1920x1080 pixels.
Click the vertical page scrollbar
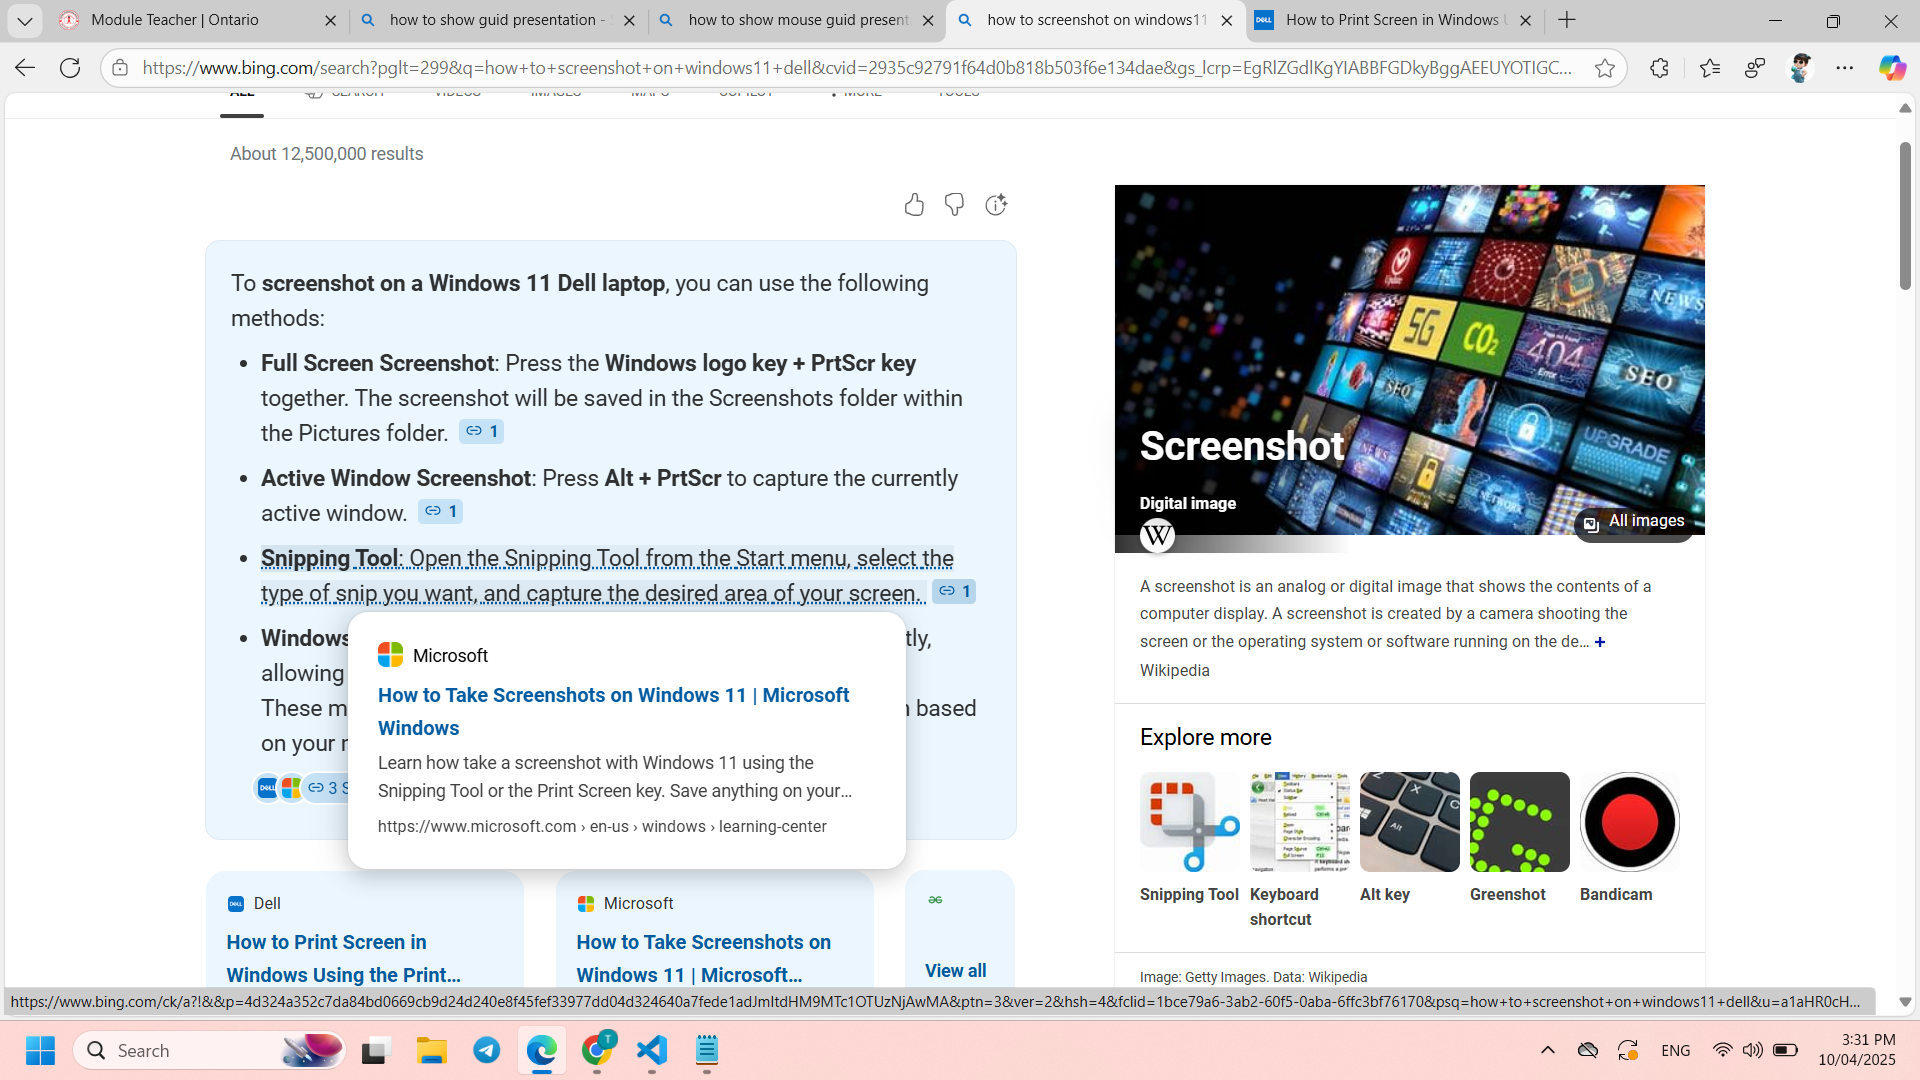[x=1904, y=216]
